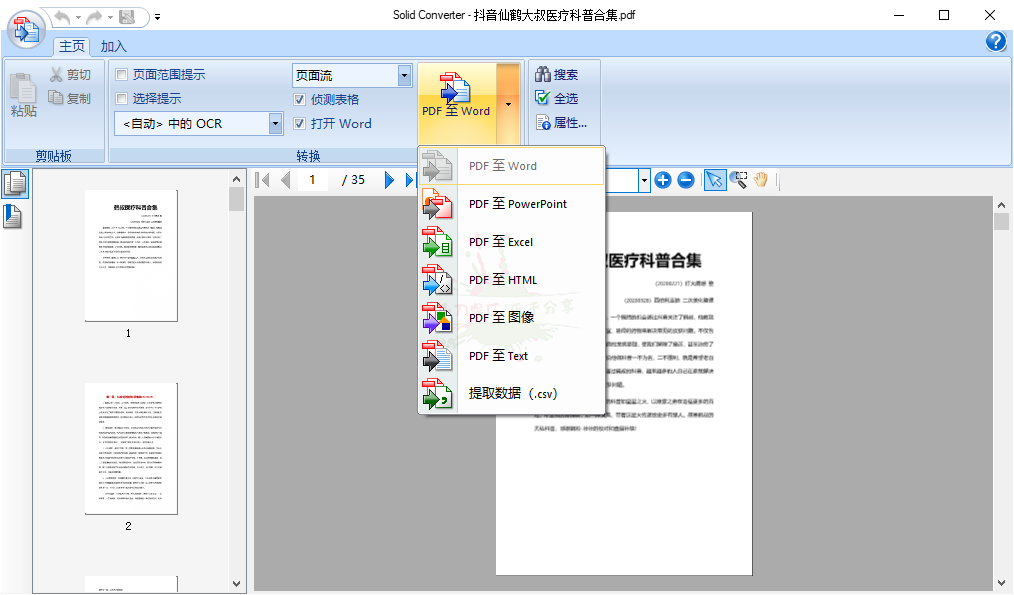
Task: Enable the 页面范围提示 checkbox
Action: [122, 74]
